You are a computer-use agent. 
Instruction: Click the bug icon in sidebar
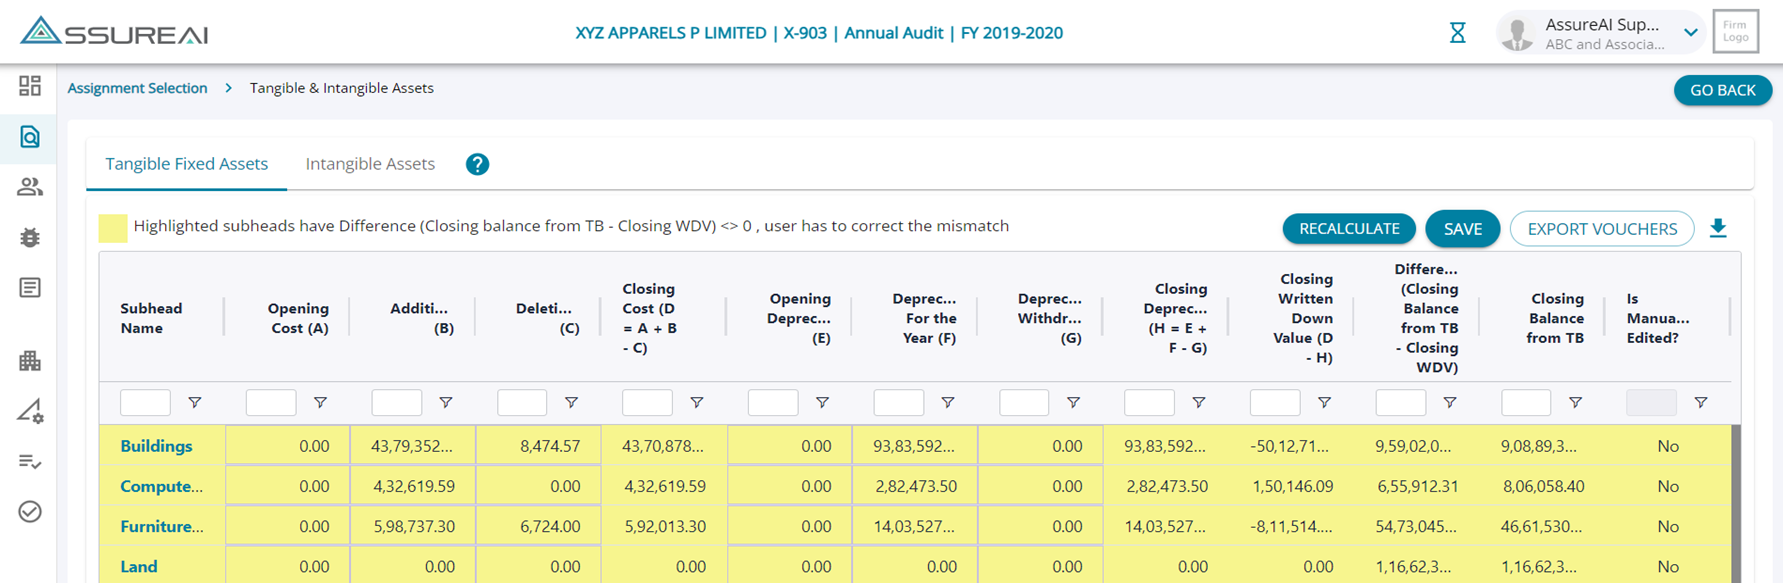30,237
